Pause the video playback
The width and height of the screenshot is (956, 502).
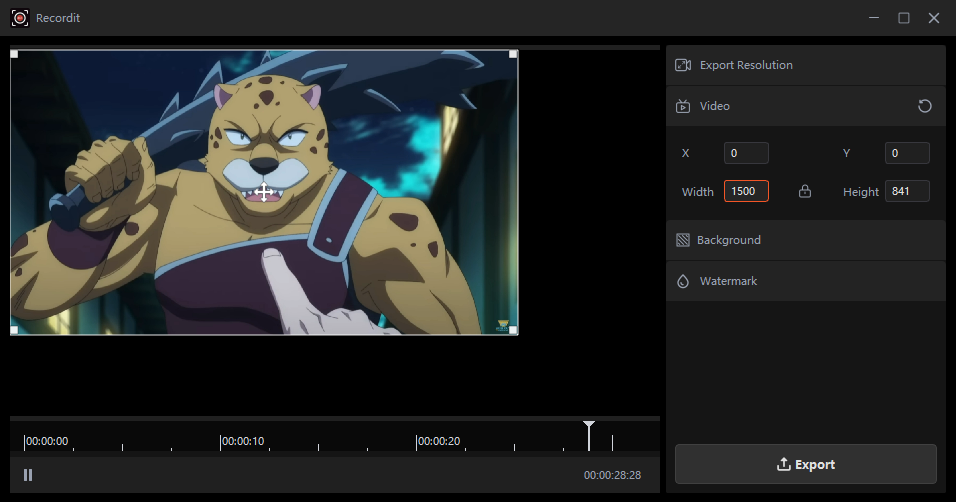tap(28, 475)
